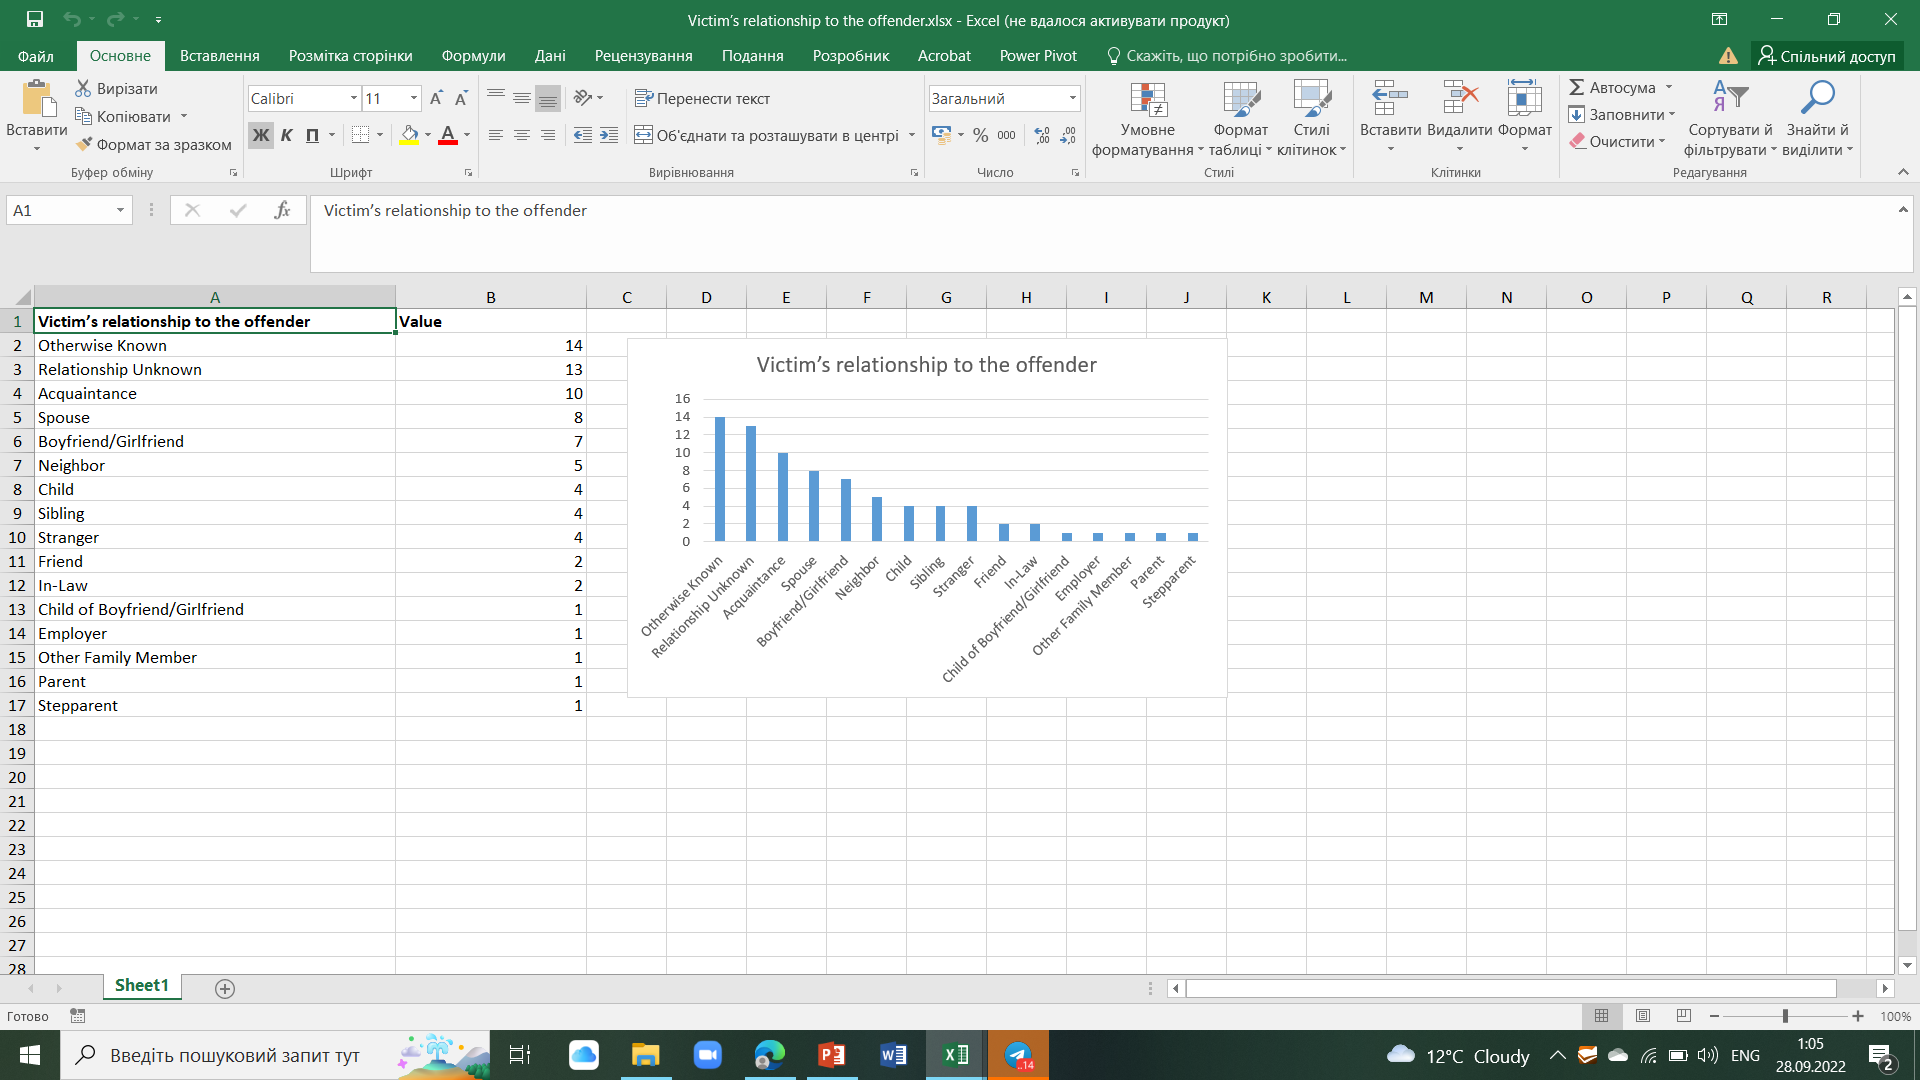The height and width of the screenshot is (1080, 1920).
Task: Click the percent style icon
Action: [x=980, y=135]
